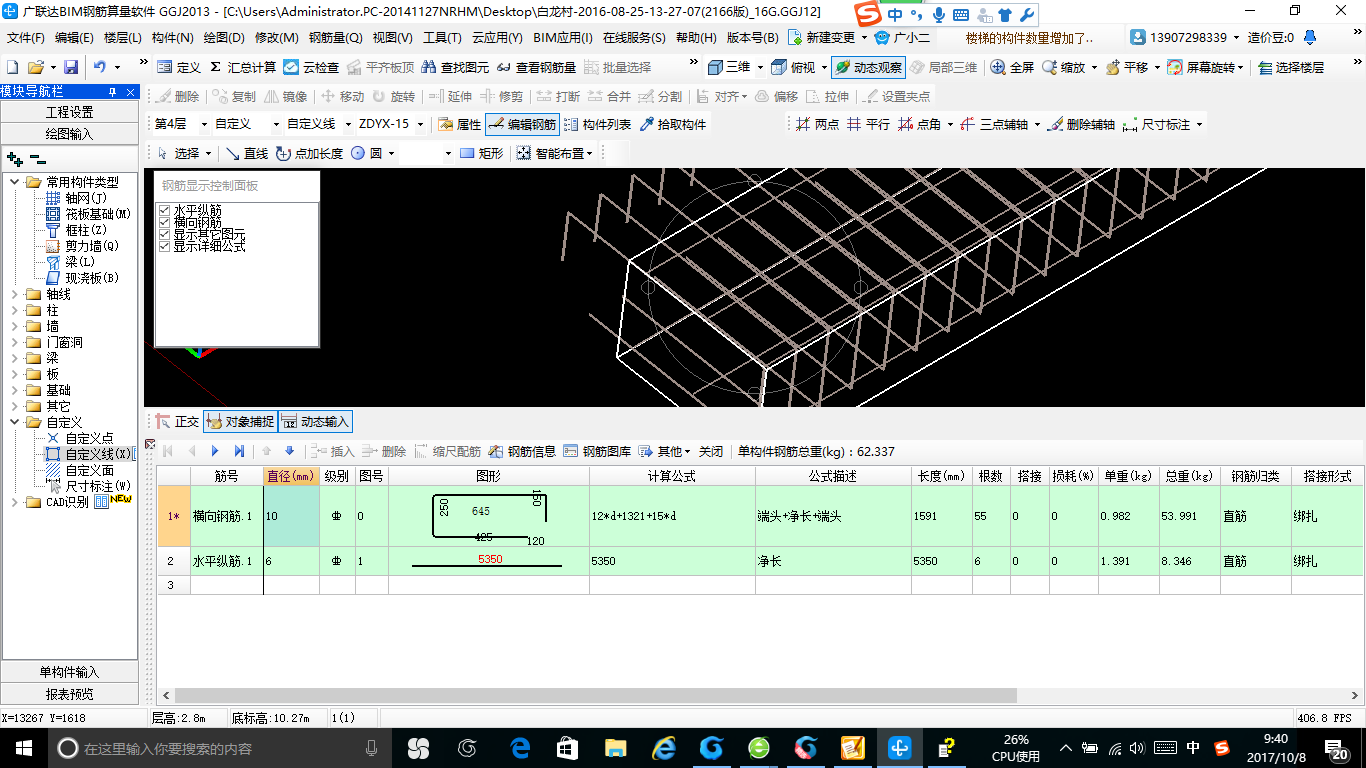Select 两点 two-point axis tool
The image size is (1366, 768).
click(817, 124)
